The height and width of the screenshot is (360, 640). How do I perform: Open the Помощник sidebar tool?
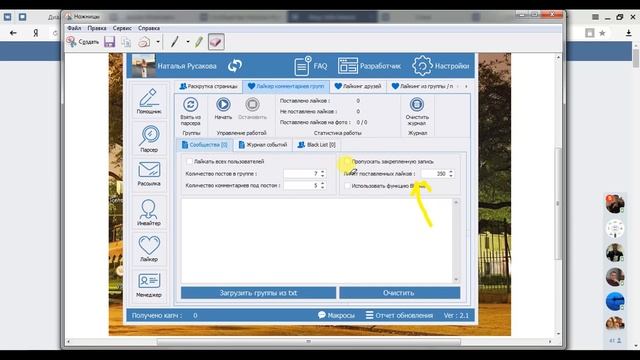click(149, 101)
